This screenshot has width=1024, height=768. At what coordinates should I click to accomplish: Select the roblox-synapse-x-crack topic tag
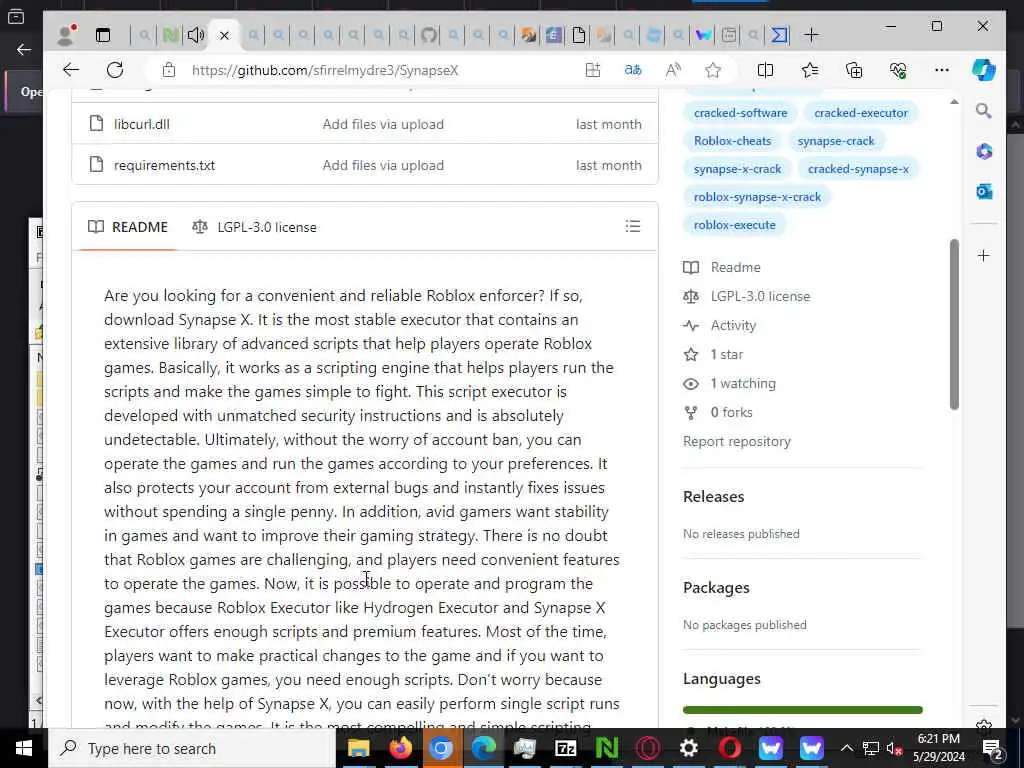pyautogui.click(x=757, y=197)
